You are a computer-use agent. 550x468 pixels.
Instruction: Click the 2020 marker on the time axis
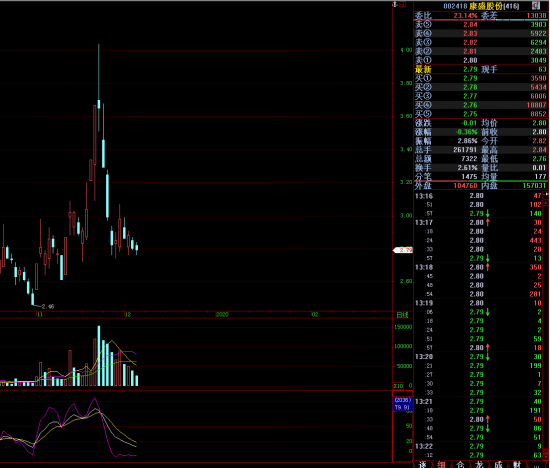tap(222, 314)
